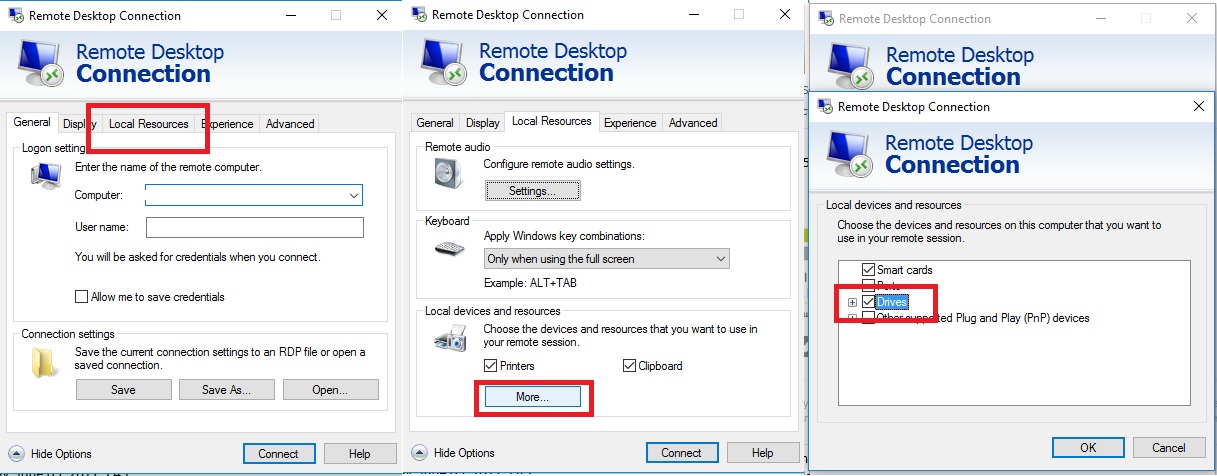Click OK in the devices dialog
The image size is (1217, 476).
(x=1088, y=447)
